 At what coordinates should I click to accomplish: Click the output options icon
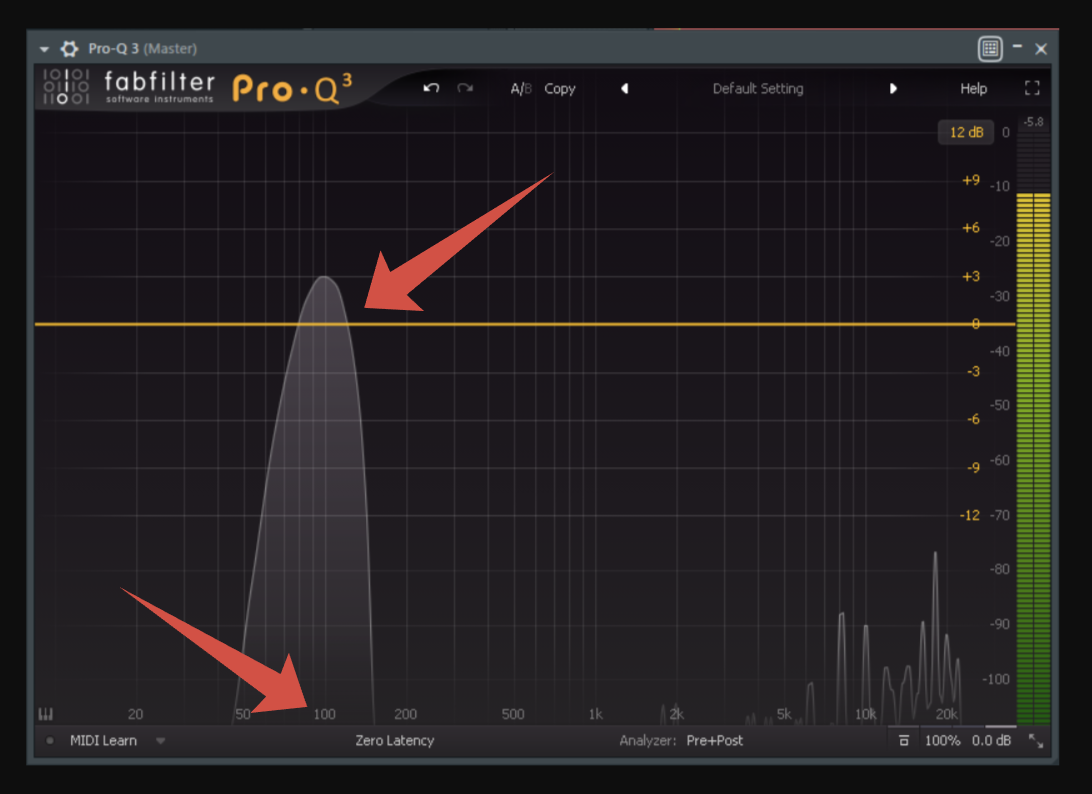coord(904,740)
